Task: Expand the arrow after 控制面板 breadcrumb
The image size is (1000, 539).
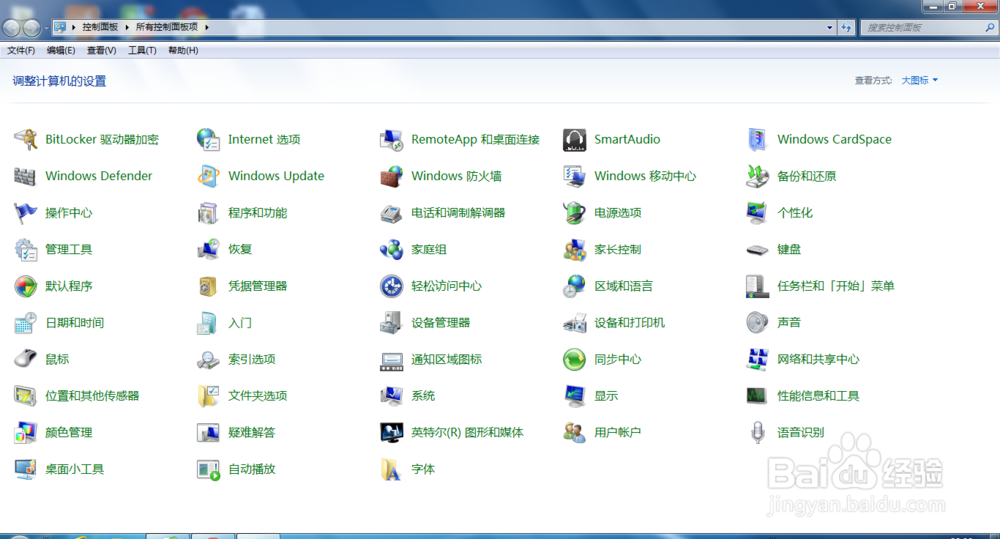Action: (x=127, y=27)
